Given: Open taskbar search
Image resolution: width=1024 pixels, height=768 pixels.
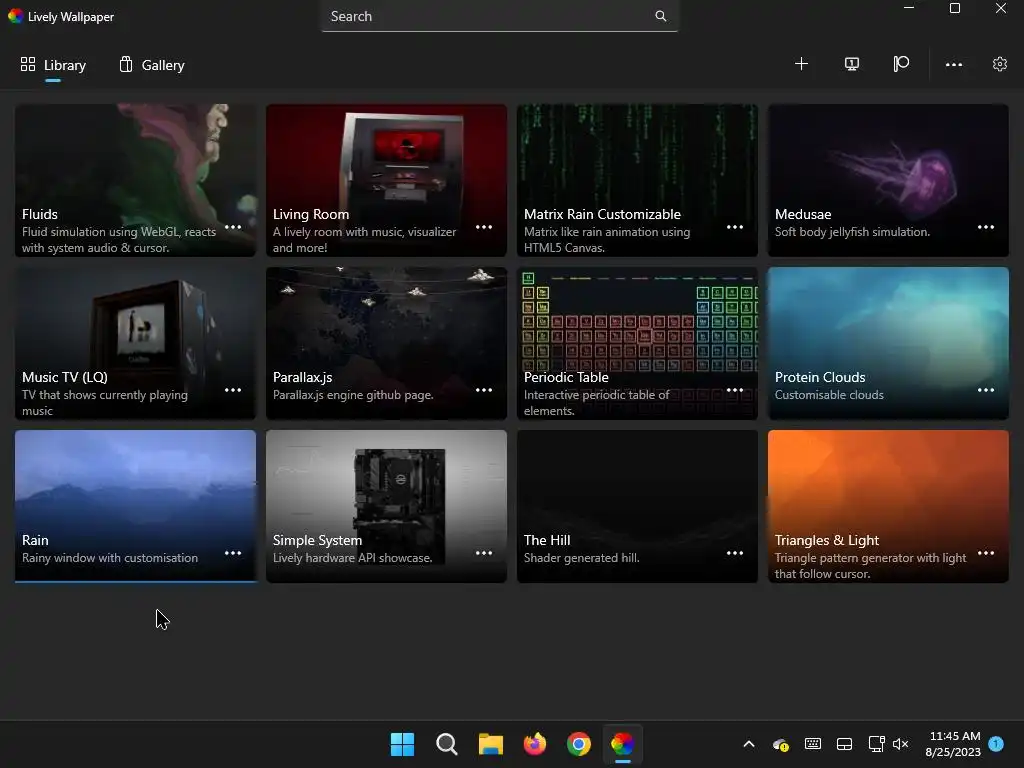Looking at the screenshot, I should [x=447, y=744].
